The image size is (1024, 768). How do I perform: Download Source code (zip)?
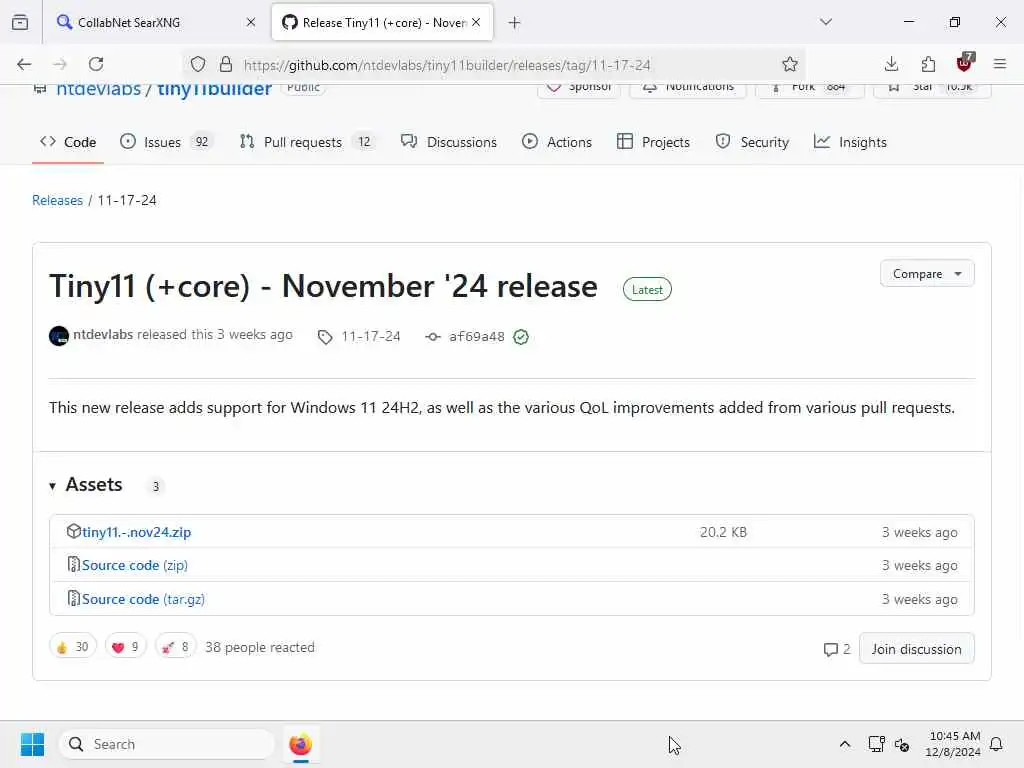135,565
